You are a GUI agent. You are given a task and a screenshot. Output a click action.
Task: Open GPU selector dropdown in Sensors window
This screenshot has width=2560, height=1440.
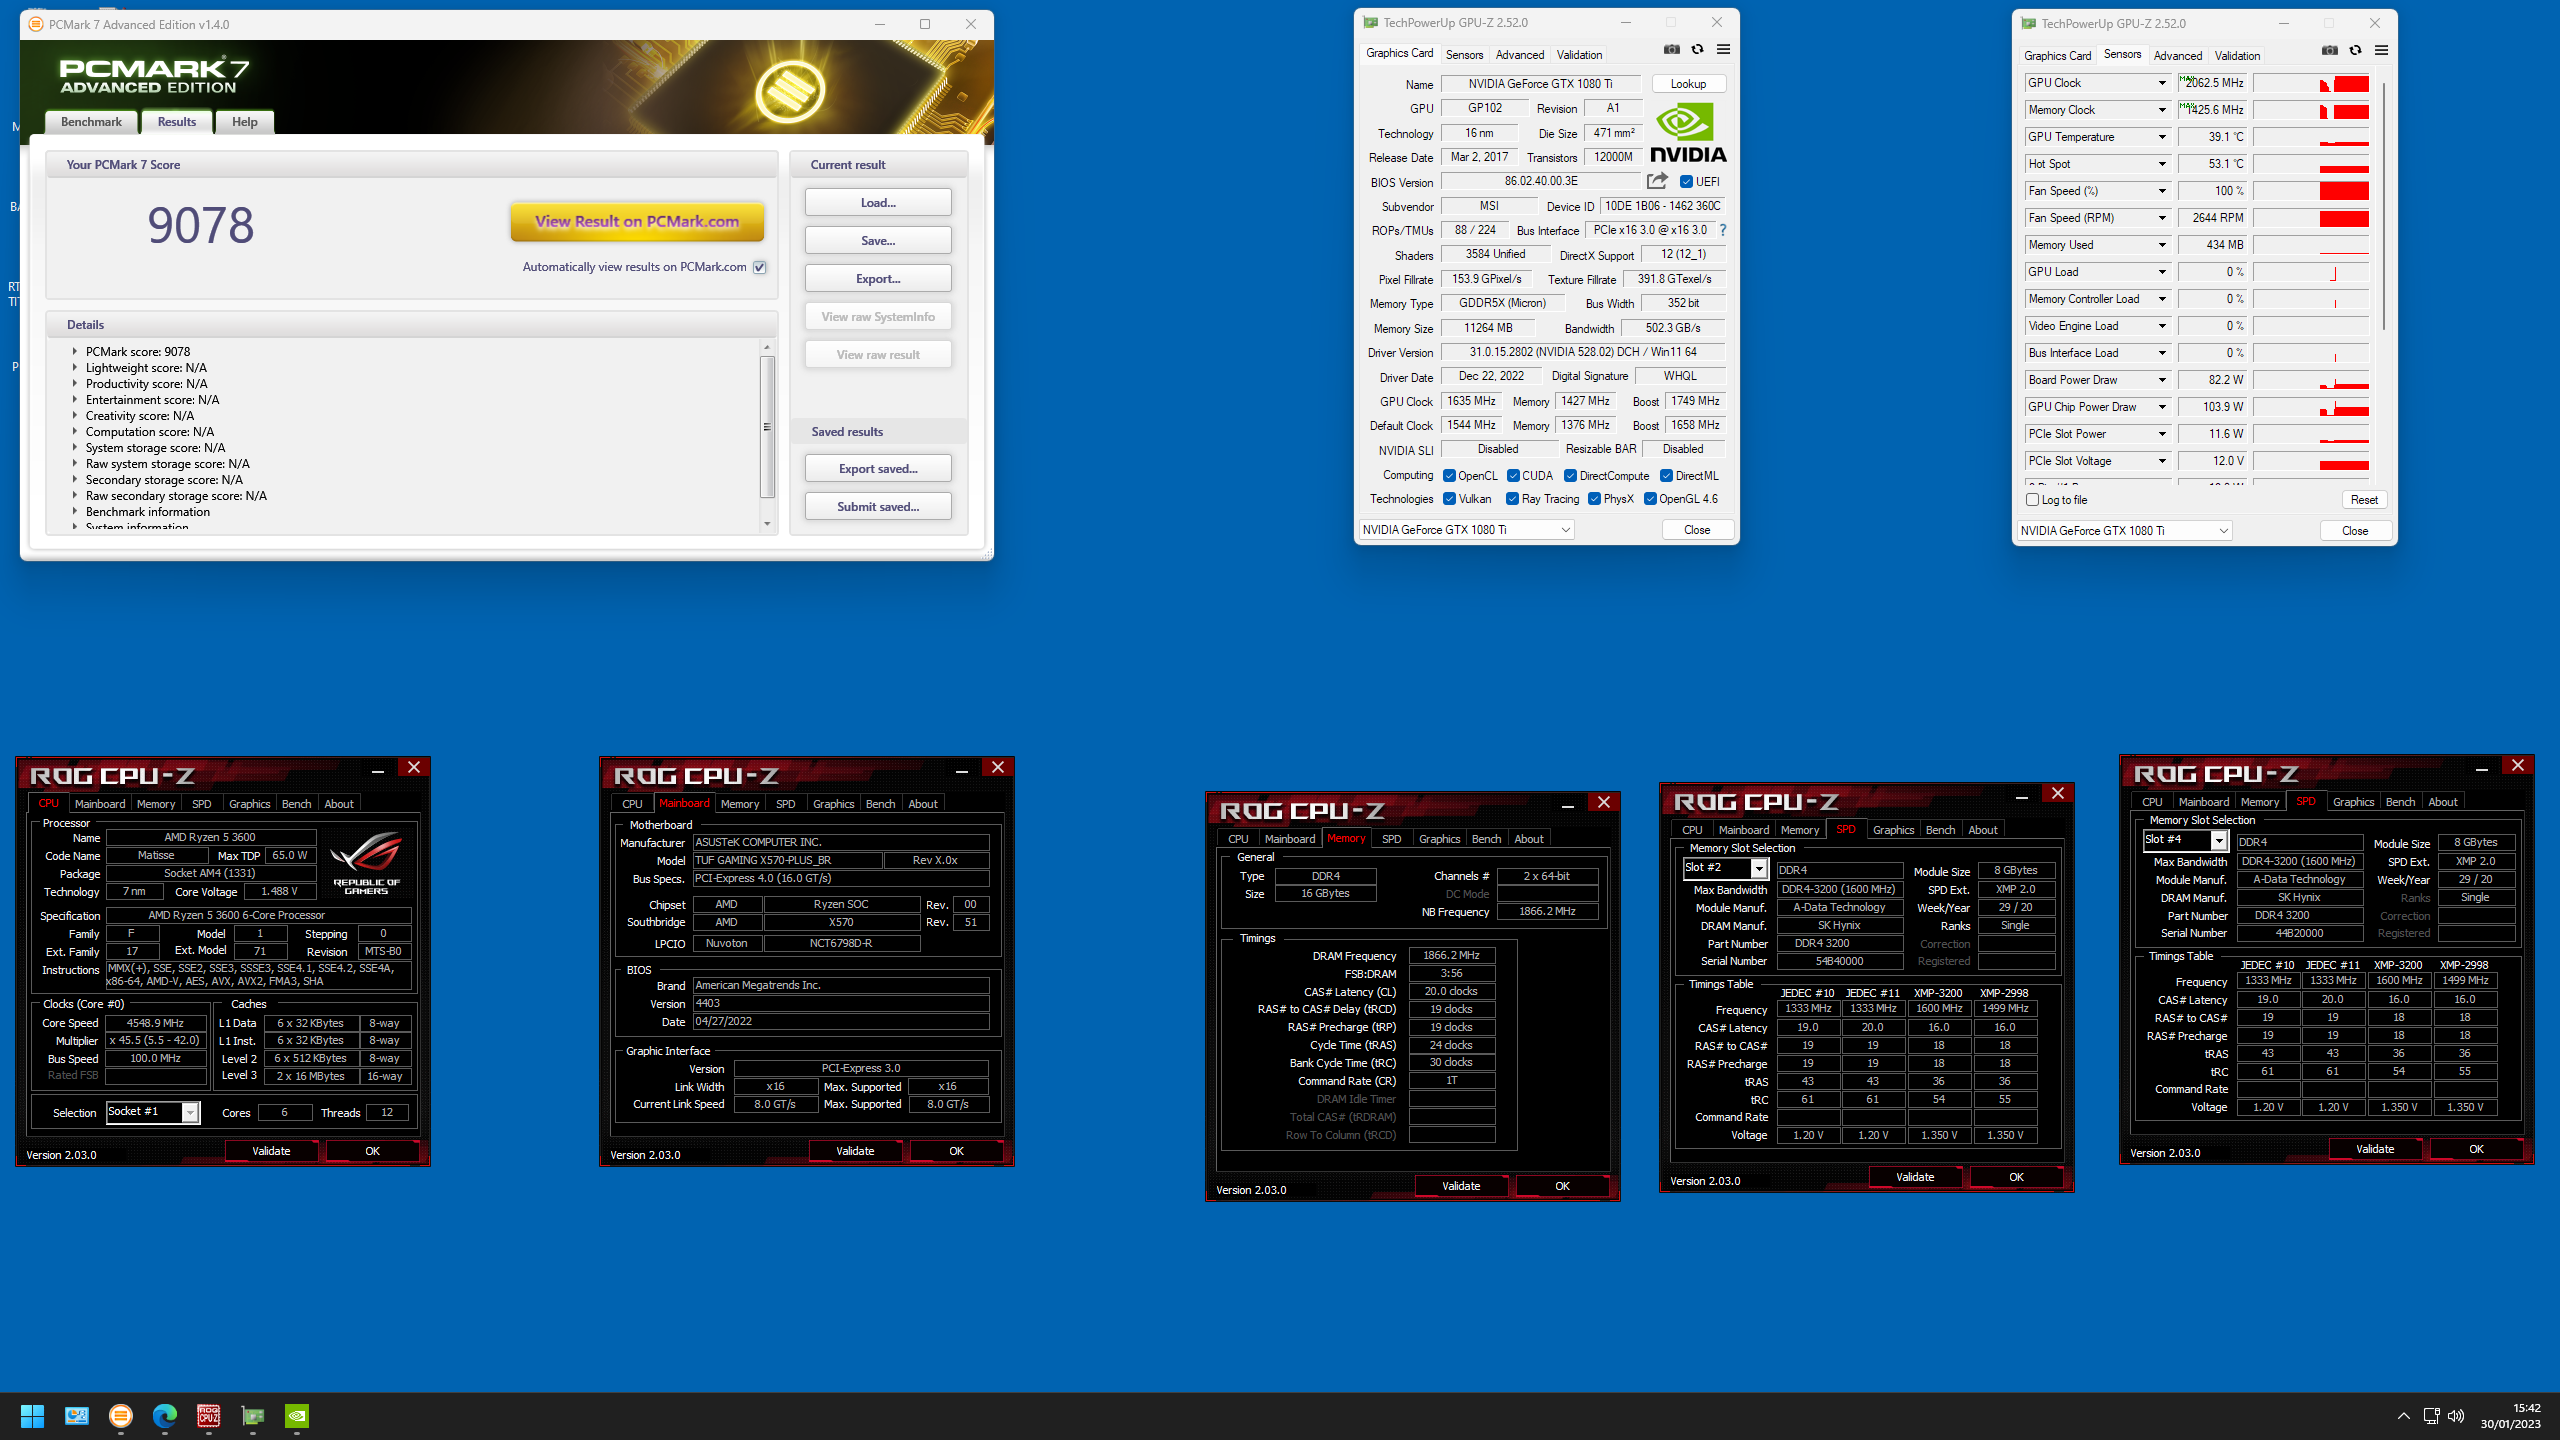(2124, 531)
